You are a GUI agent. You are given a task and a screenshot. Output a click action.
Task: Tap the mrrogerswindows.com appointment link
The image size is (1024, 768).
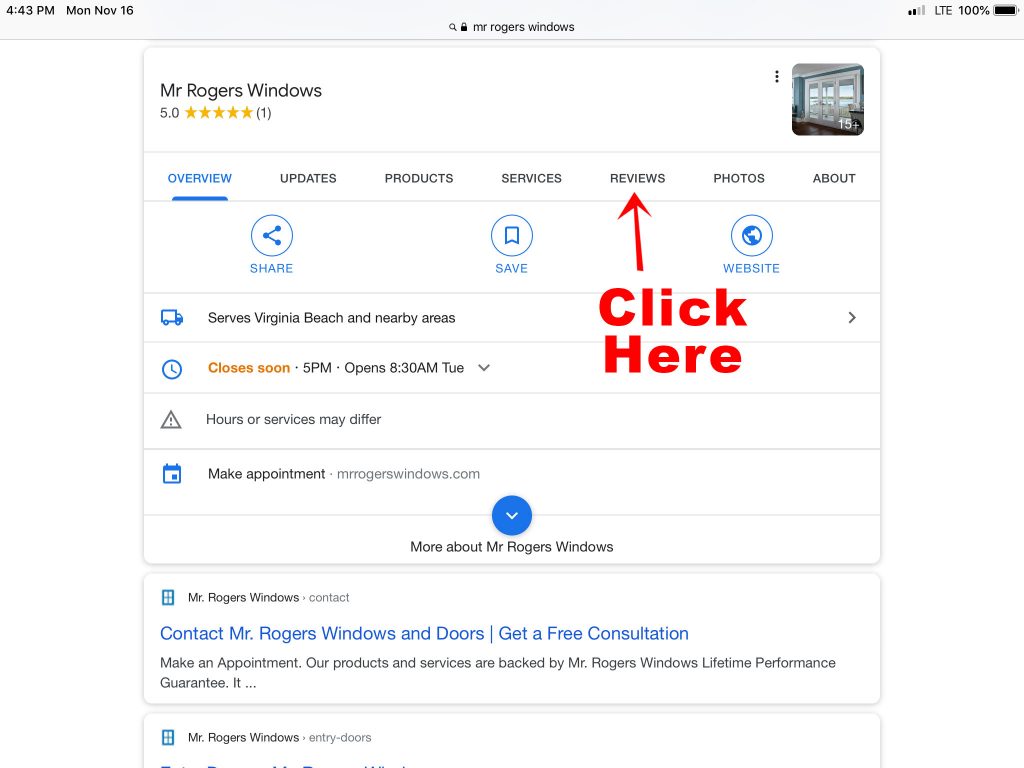coord(408,473)
